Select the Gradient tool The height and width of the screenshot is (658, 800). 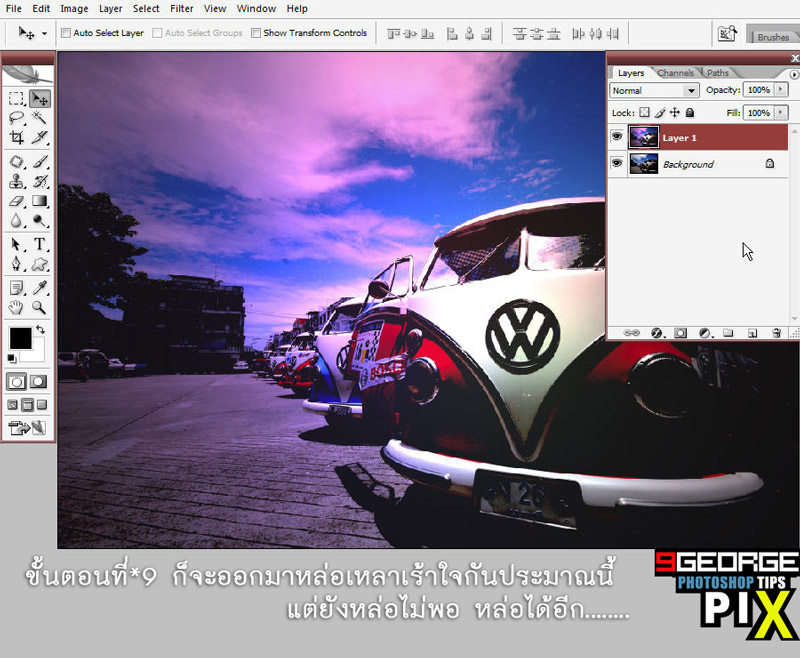click(39, 201)
